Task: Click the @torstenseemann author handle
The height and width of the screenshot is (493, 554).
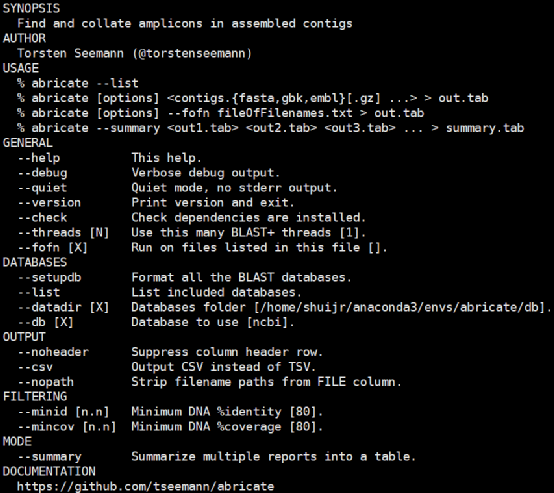Action: pyautogui.click(x=192, y=53)
